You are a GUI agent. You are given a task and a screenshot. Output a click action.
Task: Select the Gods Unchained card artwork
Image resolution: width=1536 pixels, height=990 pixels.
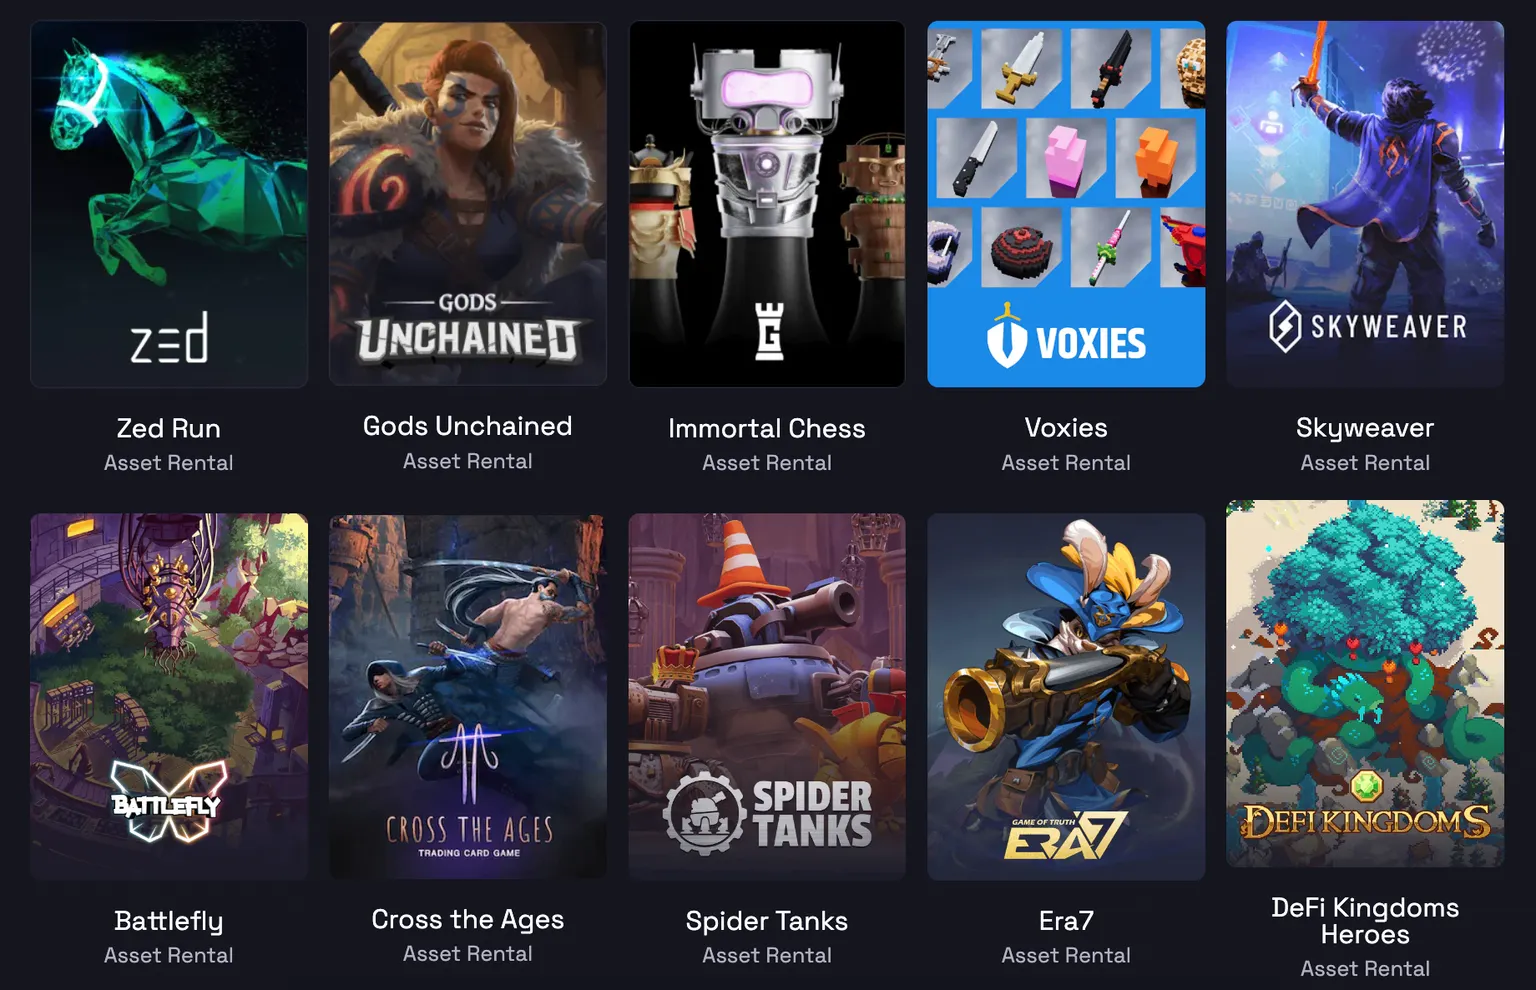tap(468, 203)
